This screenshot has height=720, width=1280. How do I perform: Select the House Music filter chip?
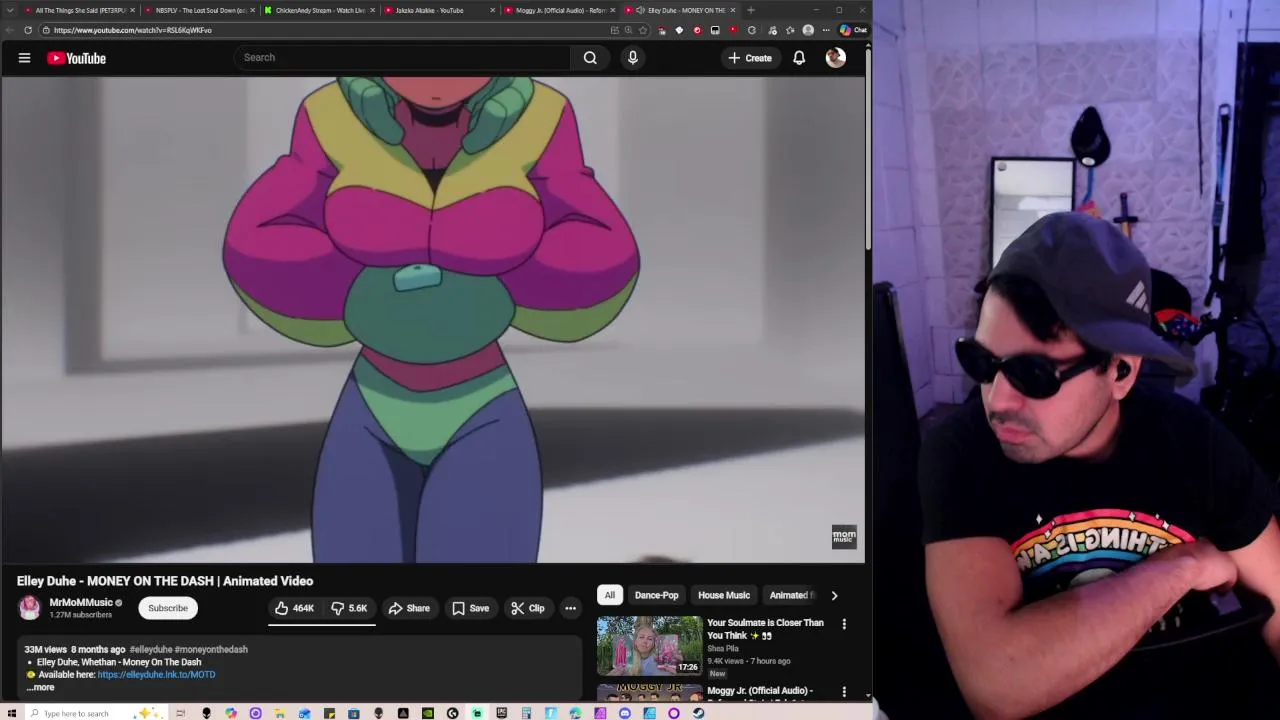(x=724, y=595)
